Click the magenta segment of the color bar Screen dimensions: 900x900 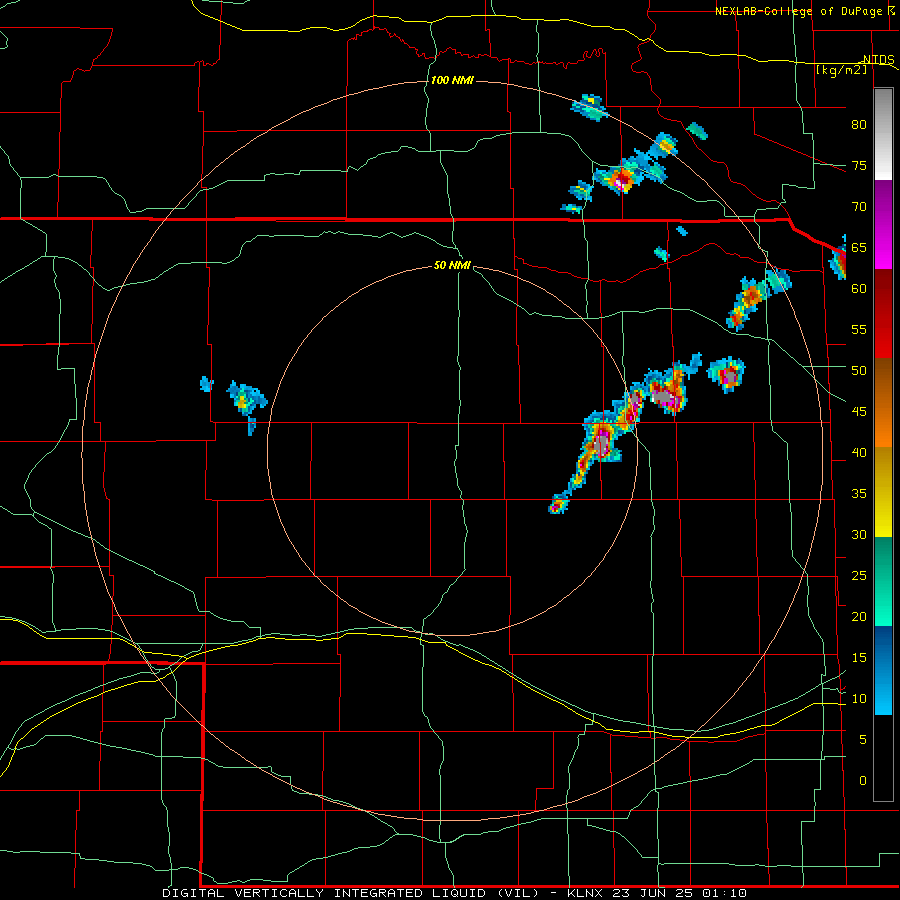click(883, 225)
